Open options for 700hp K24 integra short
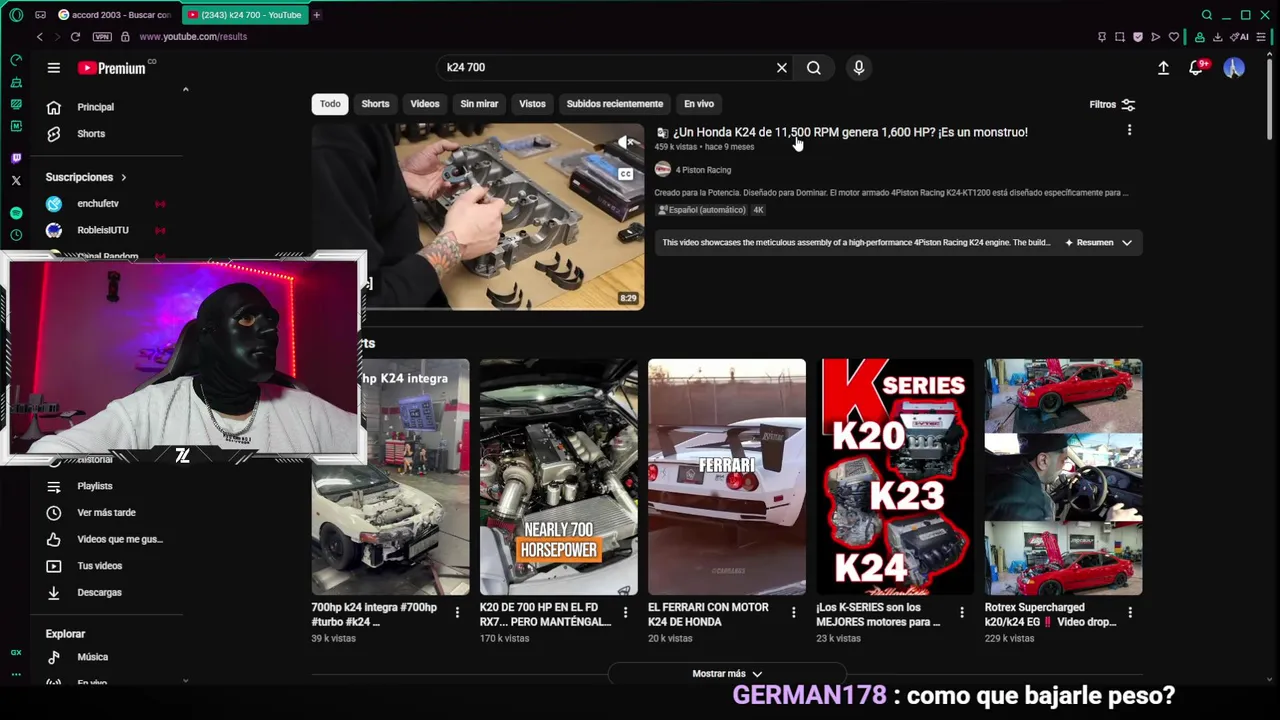This screenshot has height=720, width=1280. [457, 612]
